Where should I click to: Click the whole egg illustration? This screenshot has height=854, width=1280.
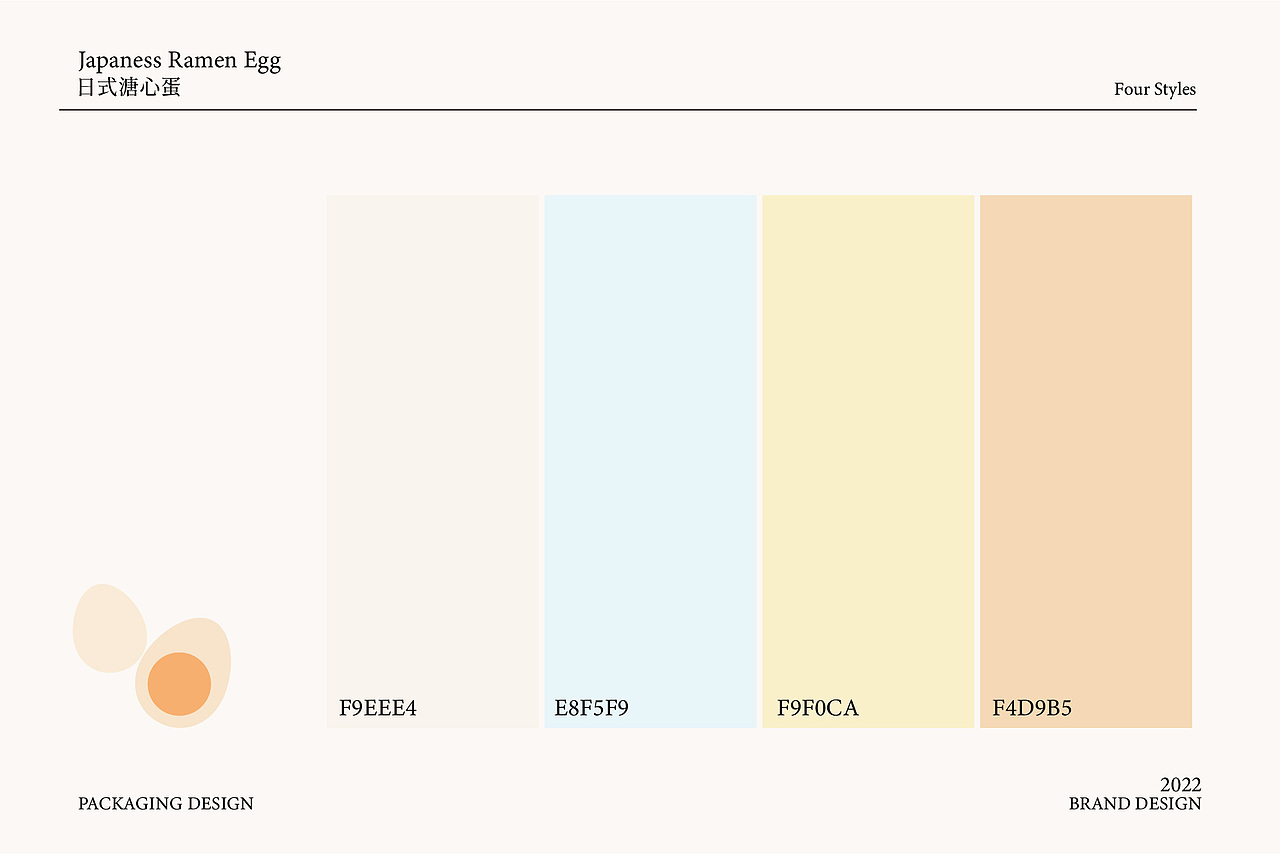[110, 628]
